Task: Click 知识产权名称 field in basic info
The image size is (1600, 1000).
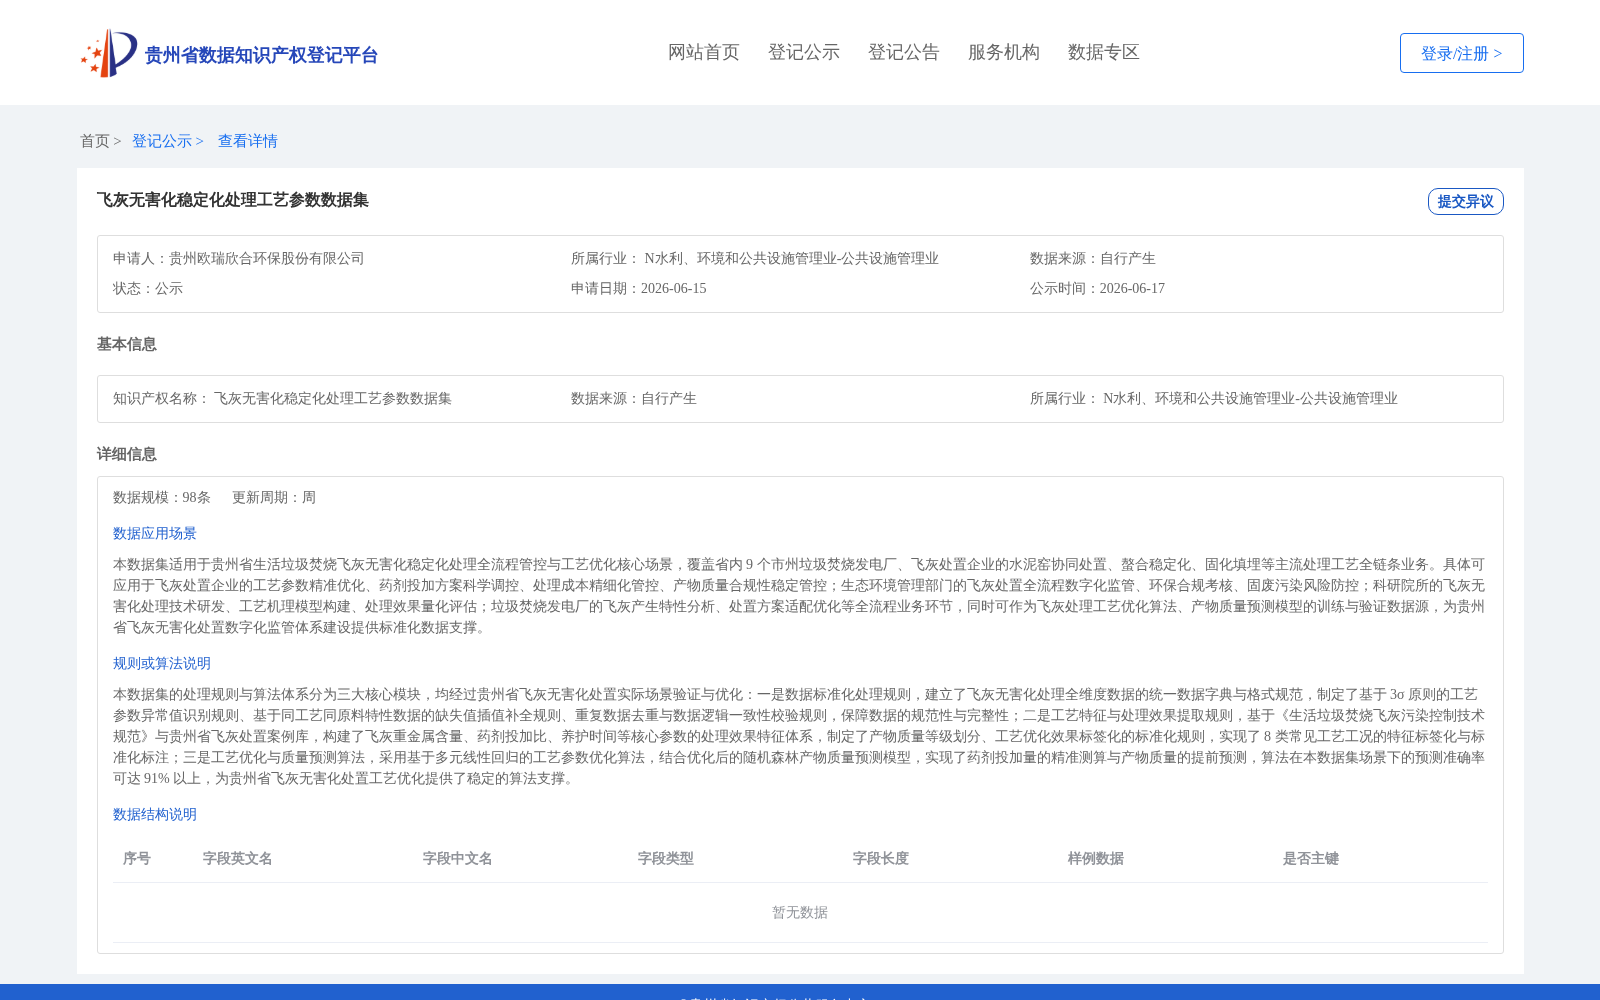Action: 282,398
